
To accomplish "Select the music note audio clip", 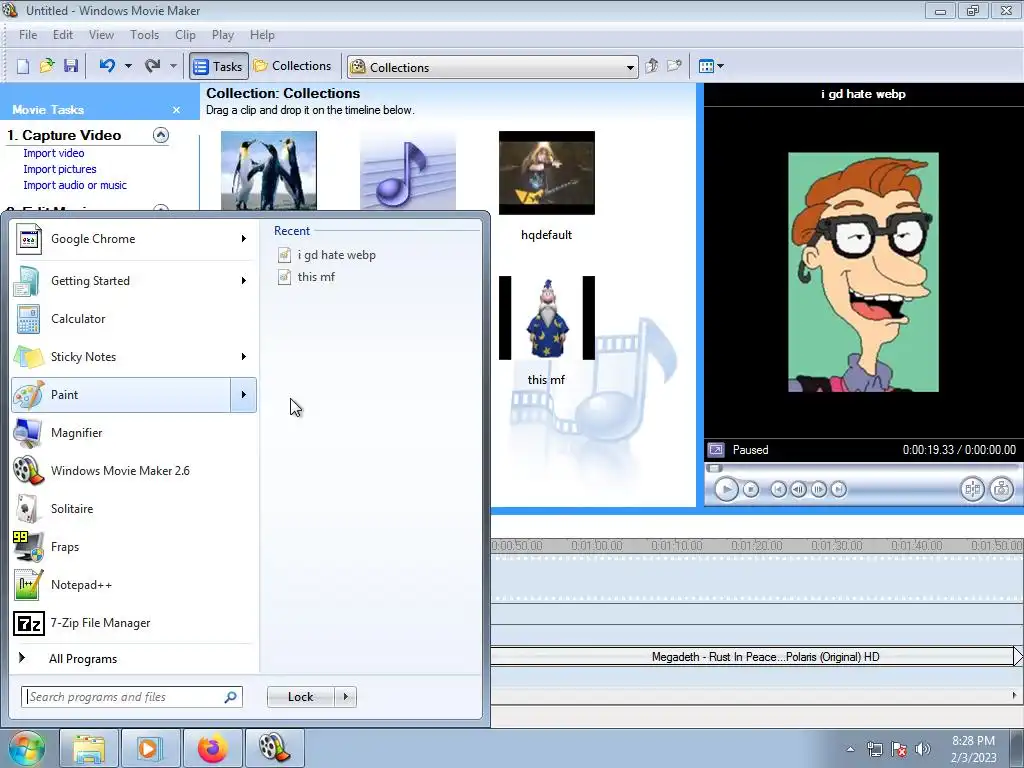I will click(408, 170).
